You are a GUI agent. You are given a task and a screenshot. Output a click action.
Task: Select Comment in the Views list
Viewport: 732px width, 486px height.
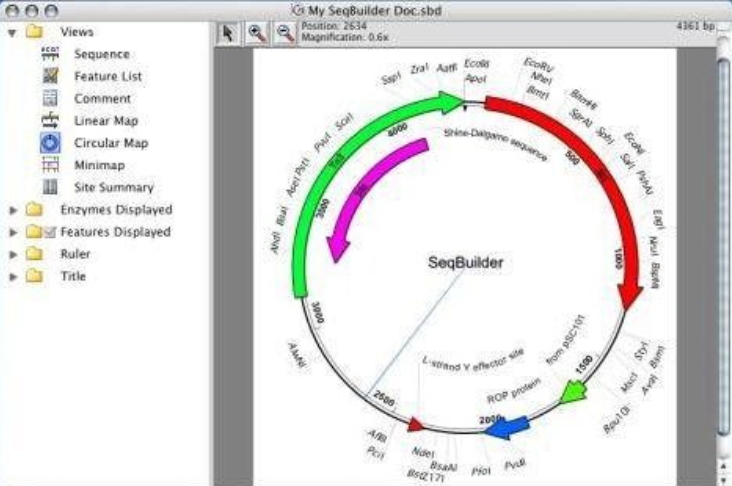[102, 99]
